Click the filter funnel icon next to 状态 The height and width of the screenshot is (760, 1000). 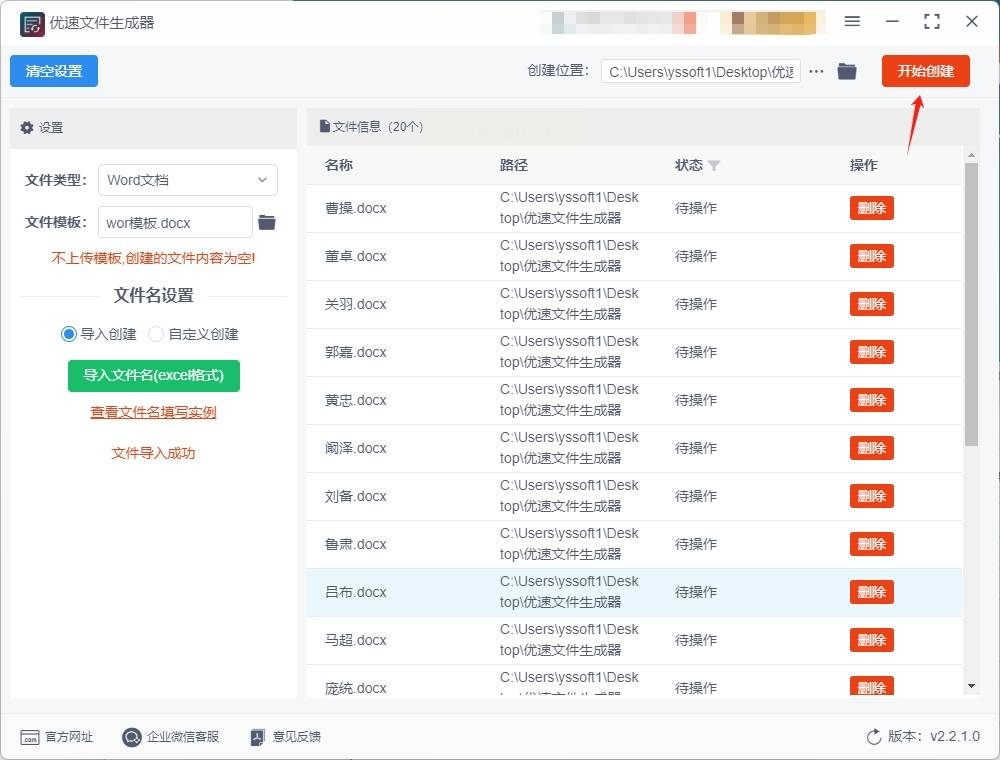(714, 166)
